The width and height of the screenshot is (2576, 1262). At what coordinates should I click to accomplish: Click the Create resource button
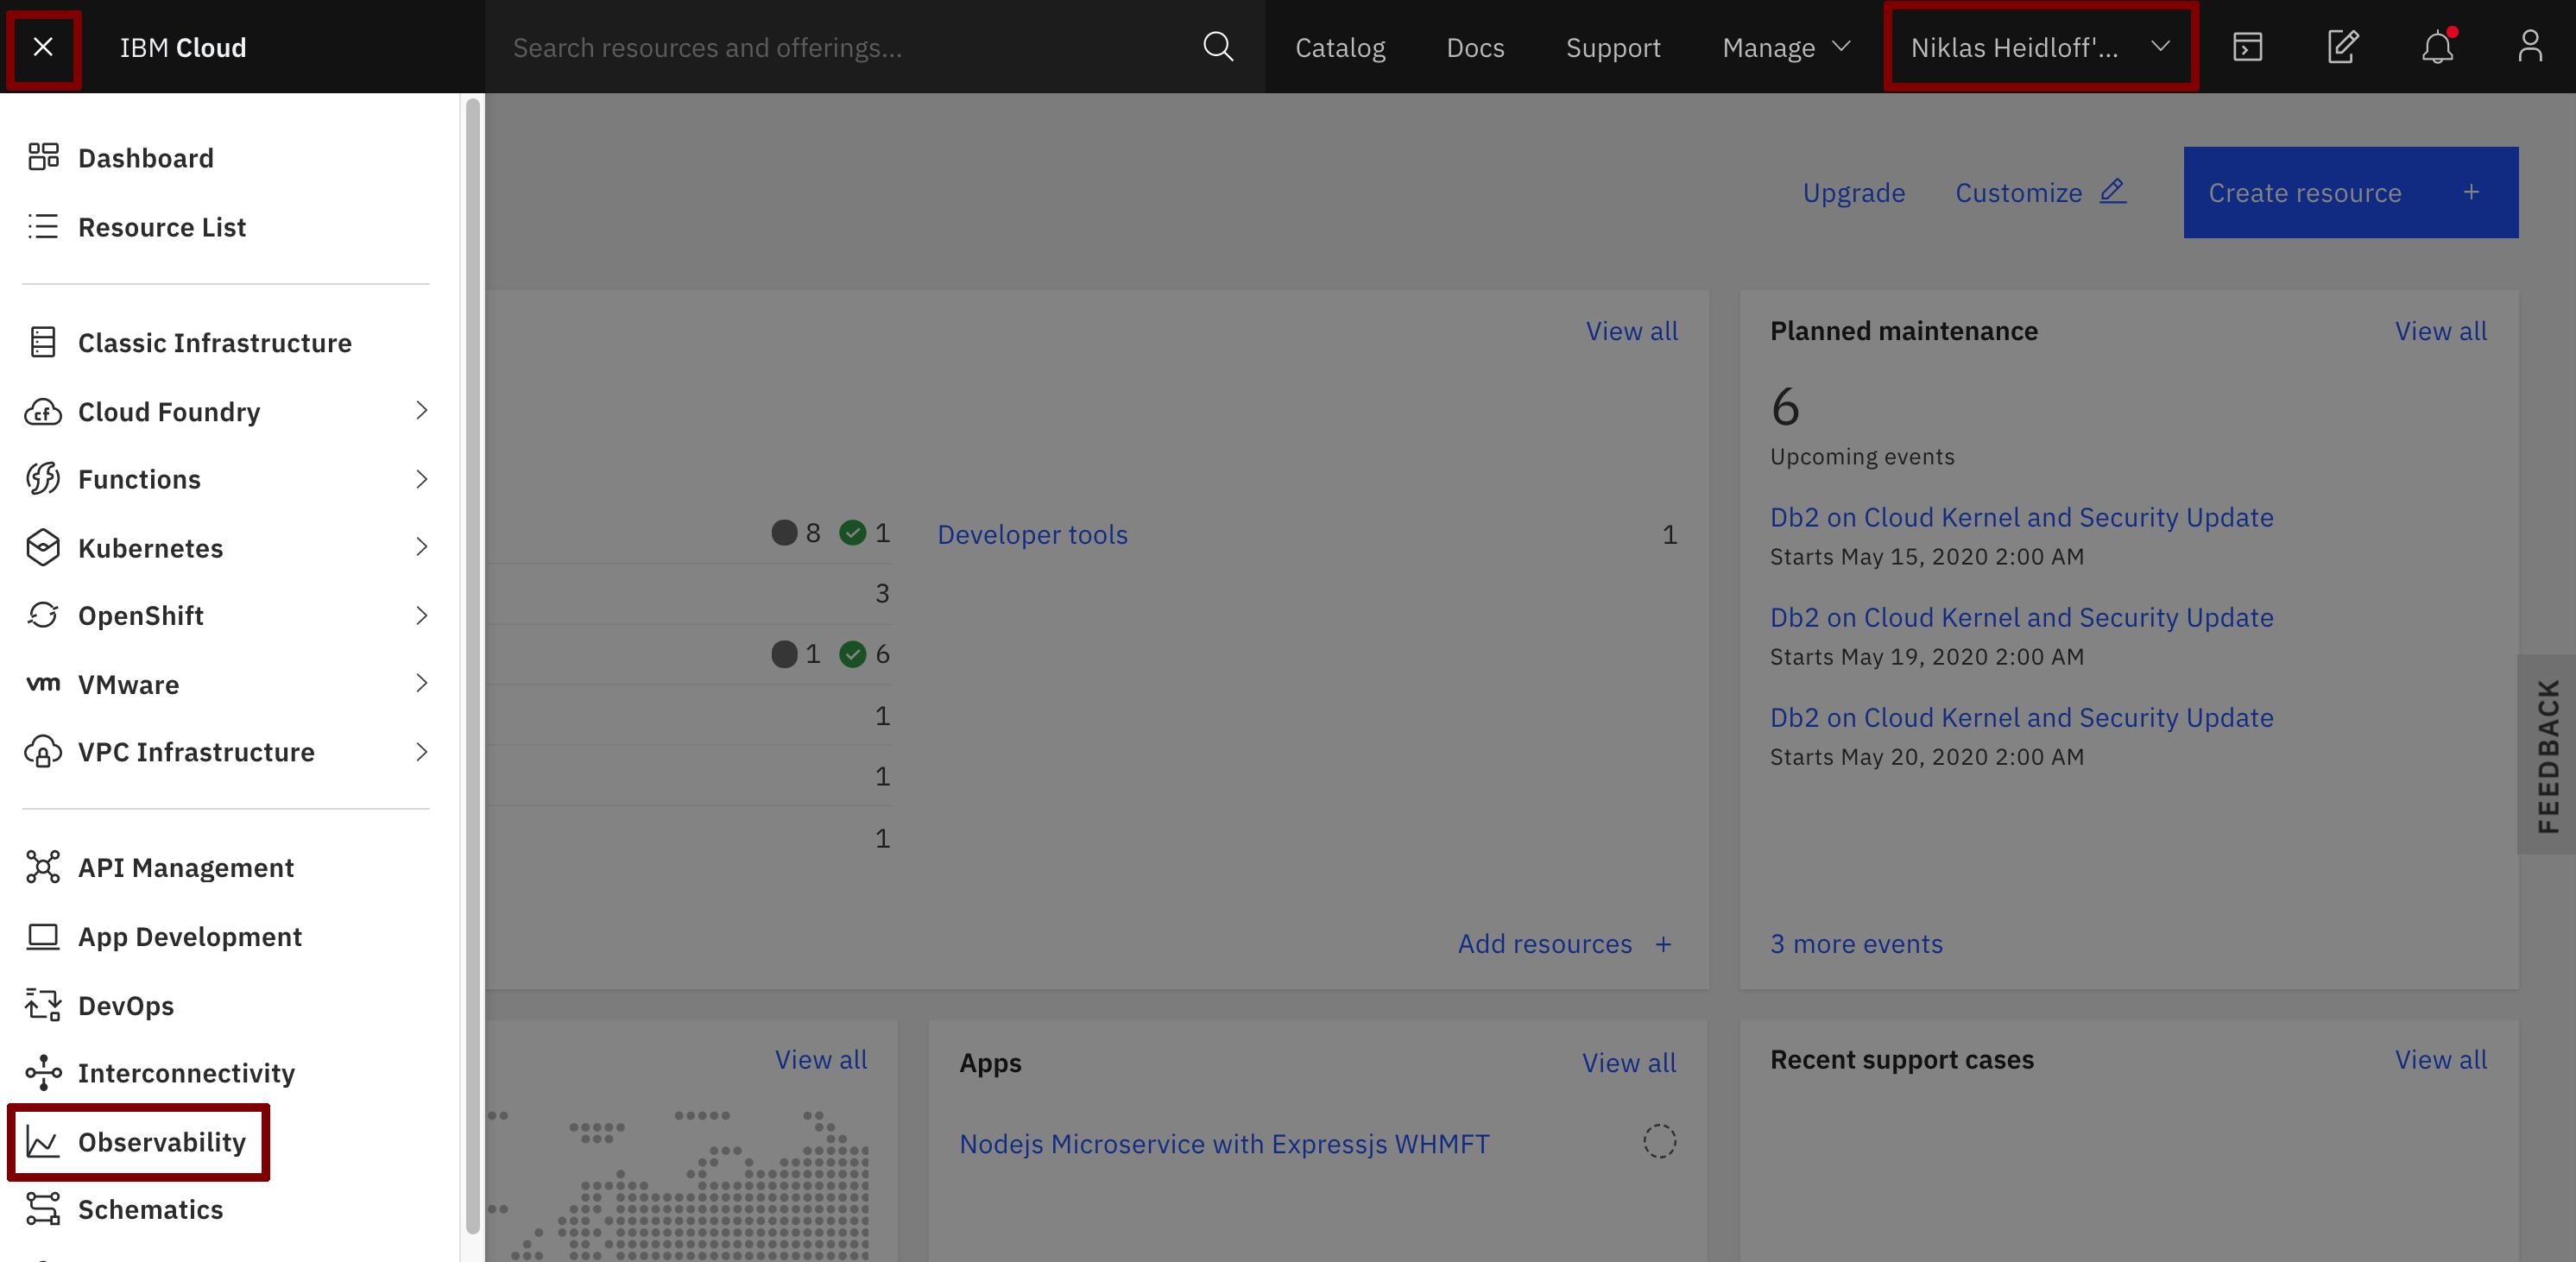pyautogui.click(x=2350, y=192)
